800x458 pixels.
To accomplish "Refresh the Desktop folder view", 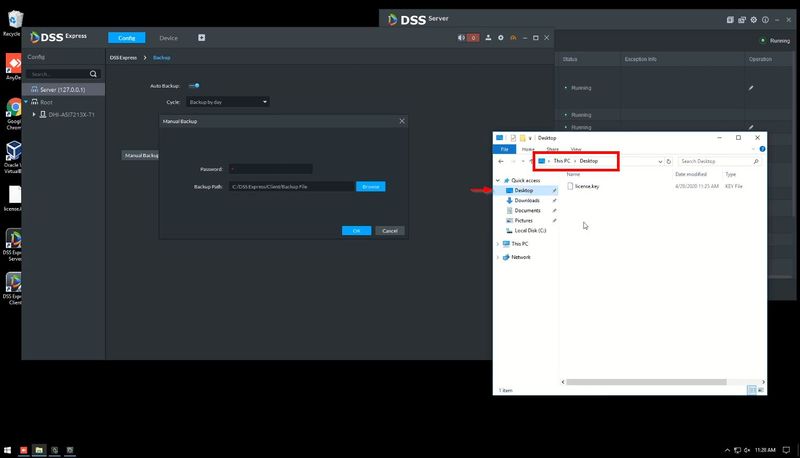I will click(668, 161).
